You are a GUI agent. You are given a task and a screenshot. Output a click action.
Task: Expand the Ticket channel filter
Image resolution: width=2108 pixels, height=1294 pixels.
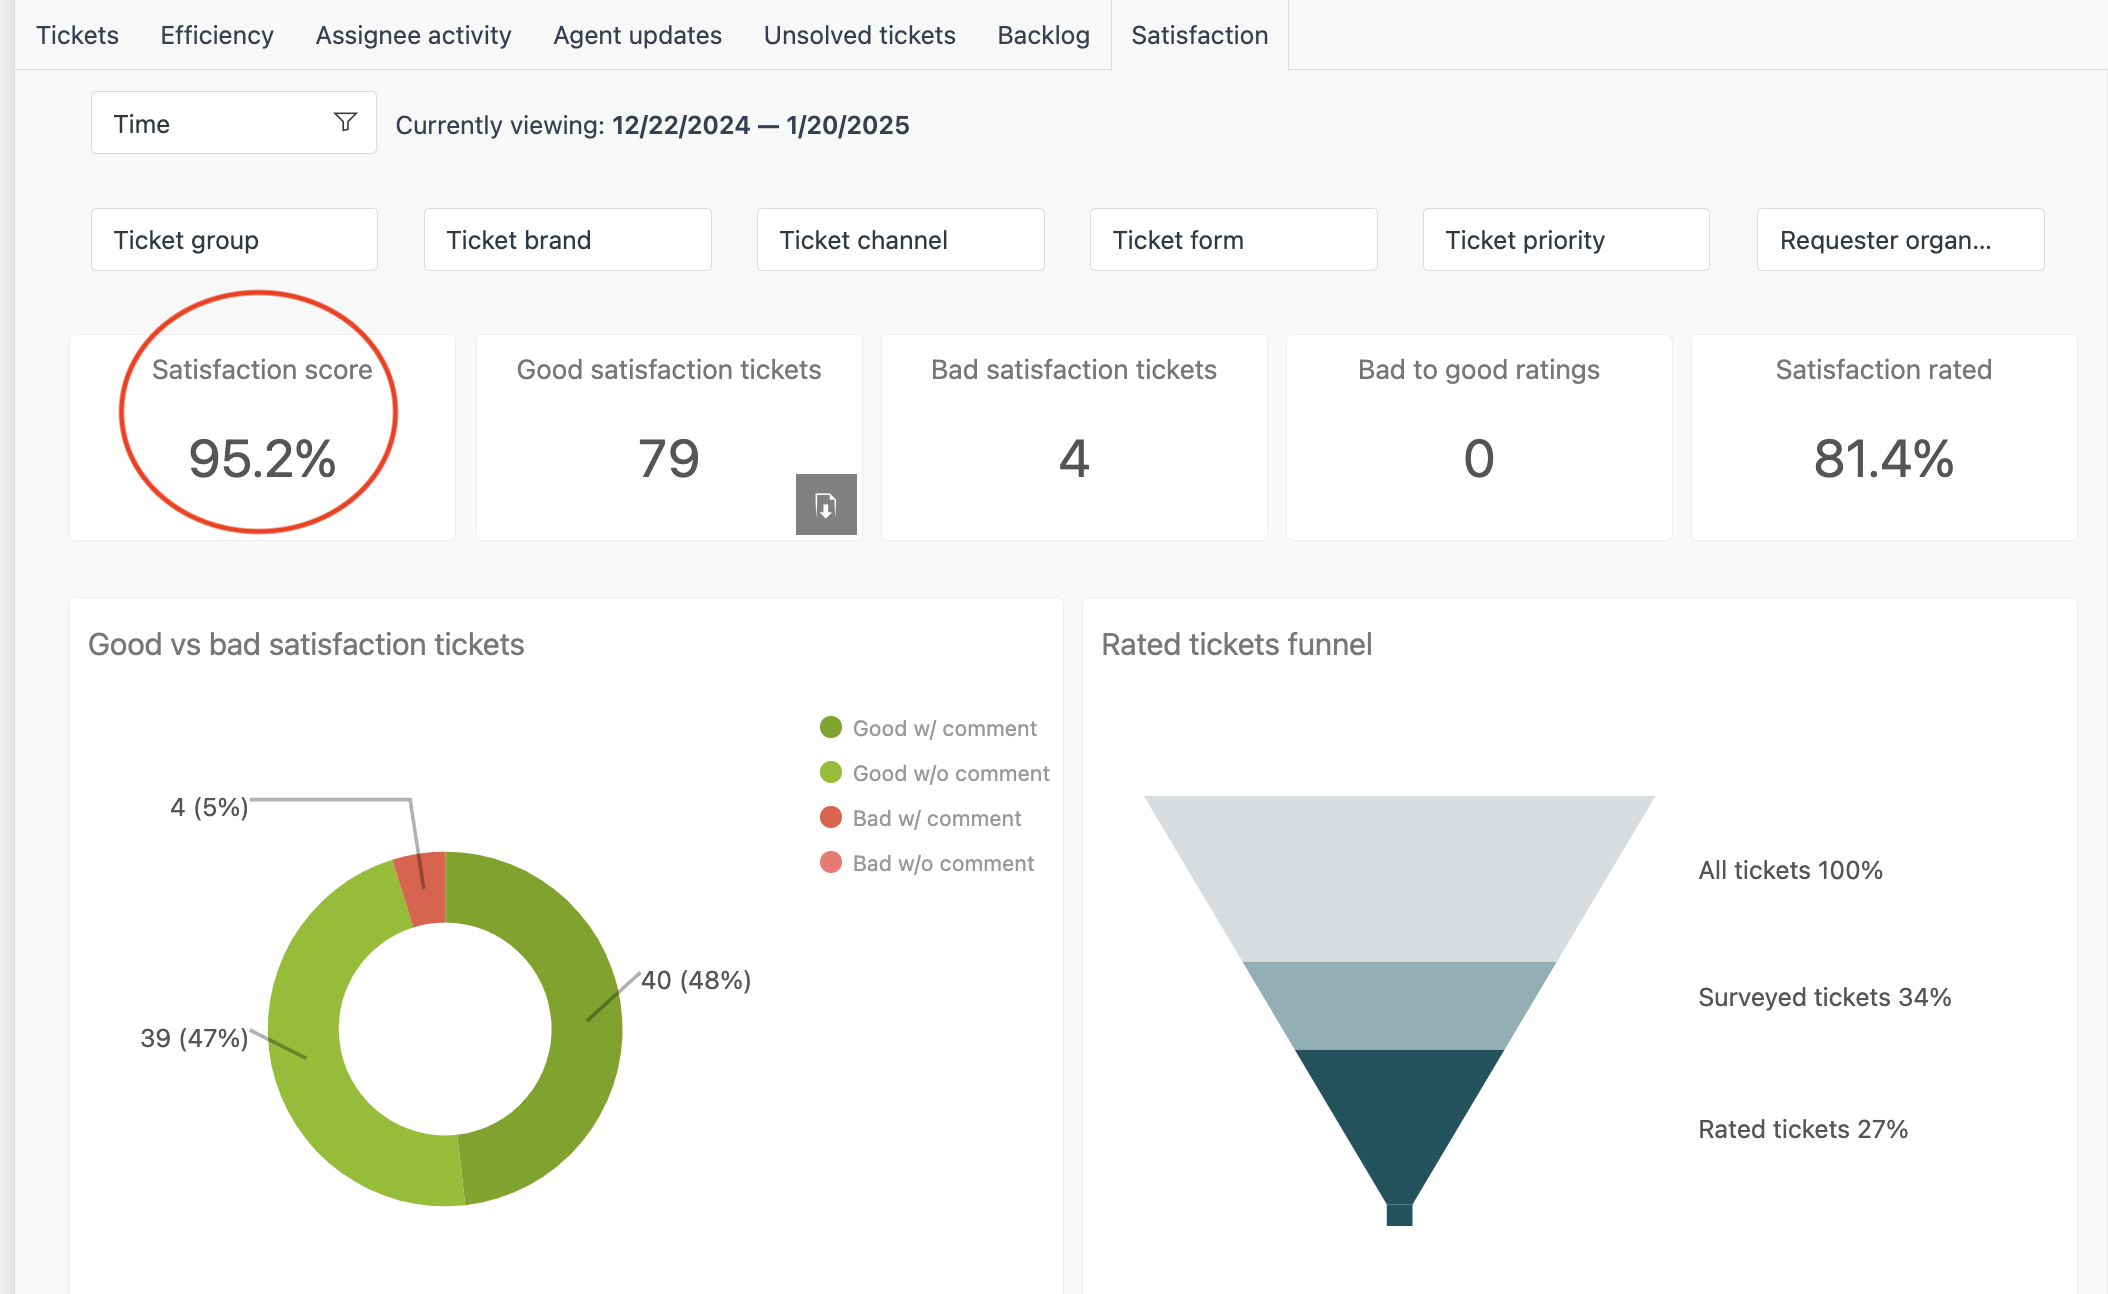click(x=900, y=240)
